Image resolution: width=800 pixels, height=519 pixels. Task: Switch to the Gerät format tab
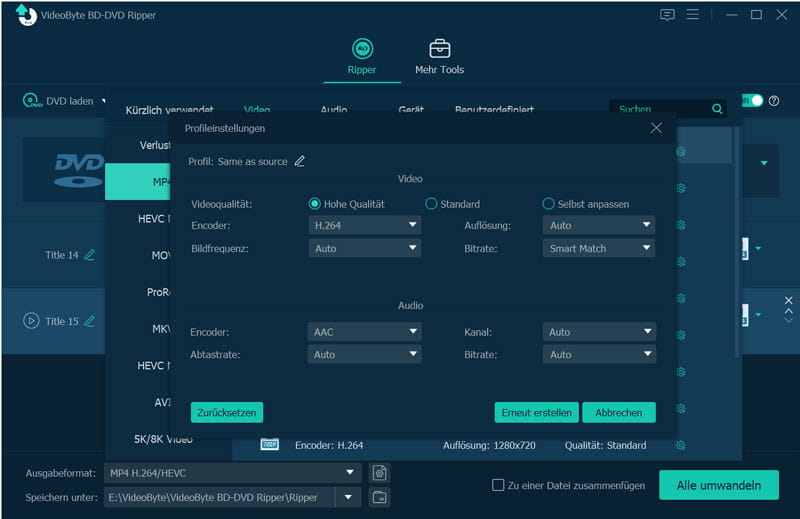(x=411, y=110)
